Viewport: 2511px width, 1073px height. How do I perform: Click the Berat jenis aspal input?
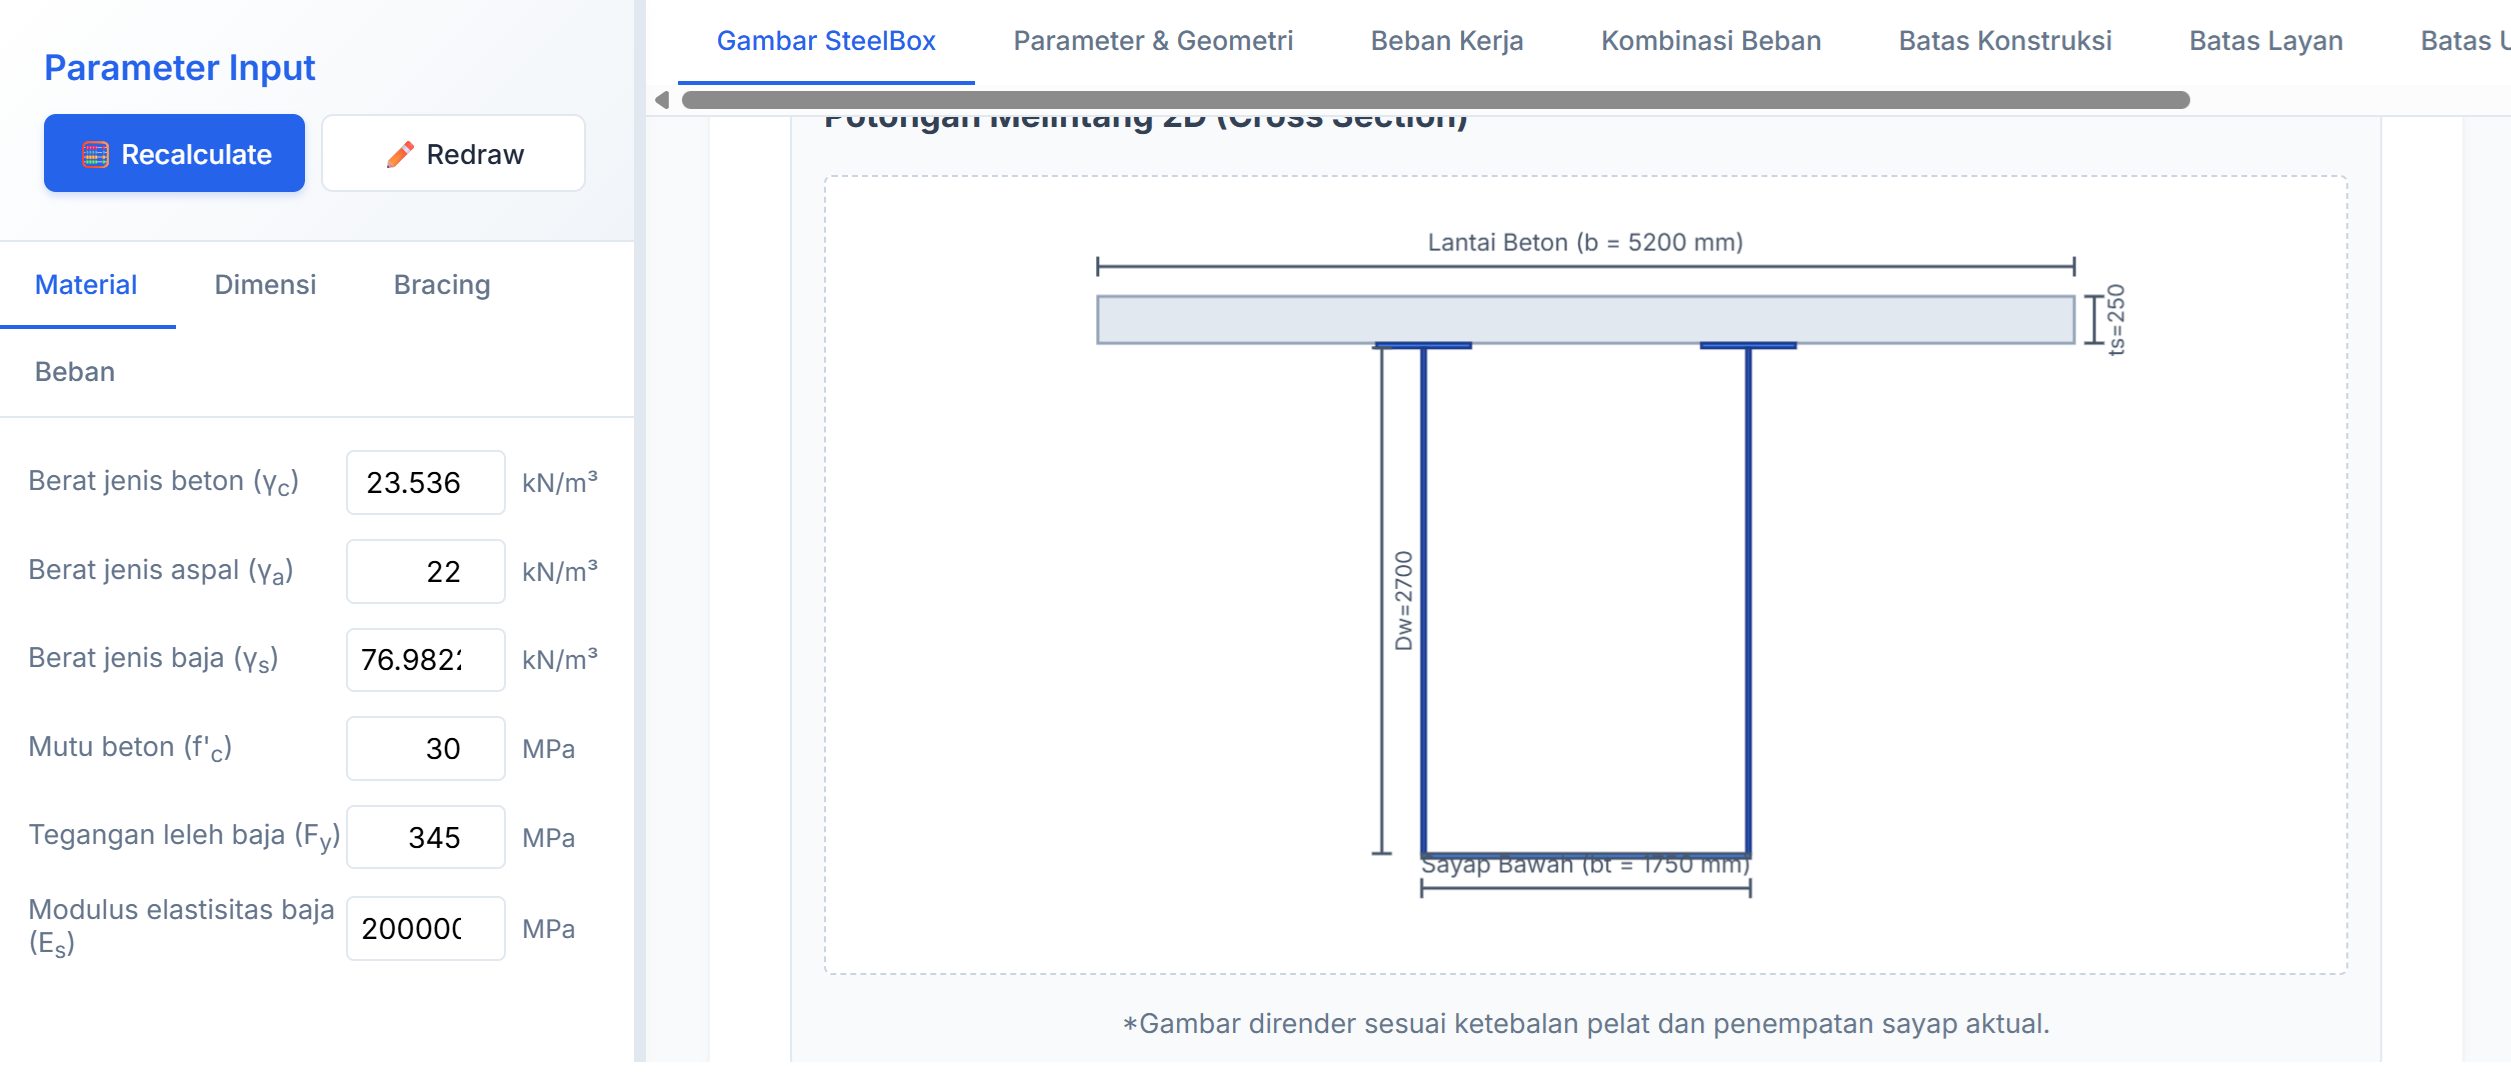click(x=425, y=572)
